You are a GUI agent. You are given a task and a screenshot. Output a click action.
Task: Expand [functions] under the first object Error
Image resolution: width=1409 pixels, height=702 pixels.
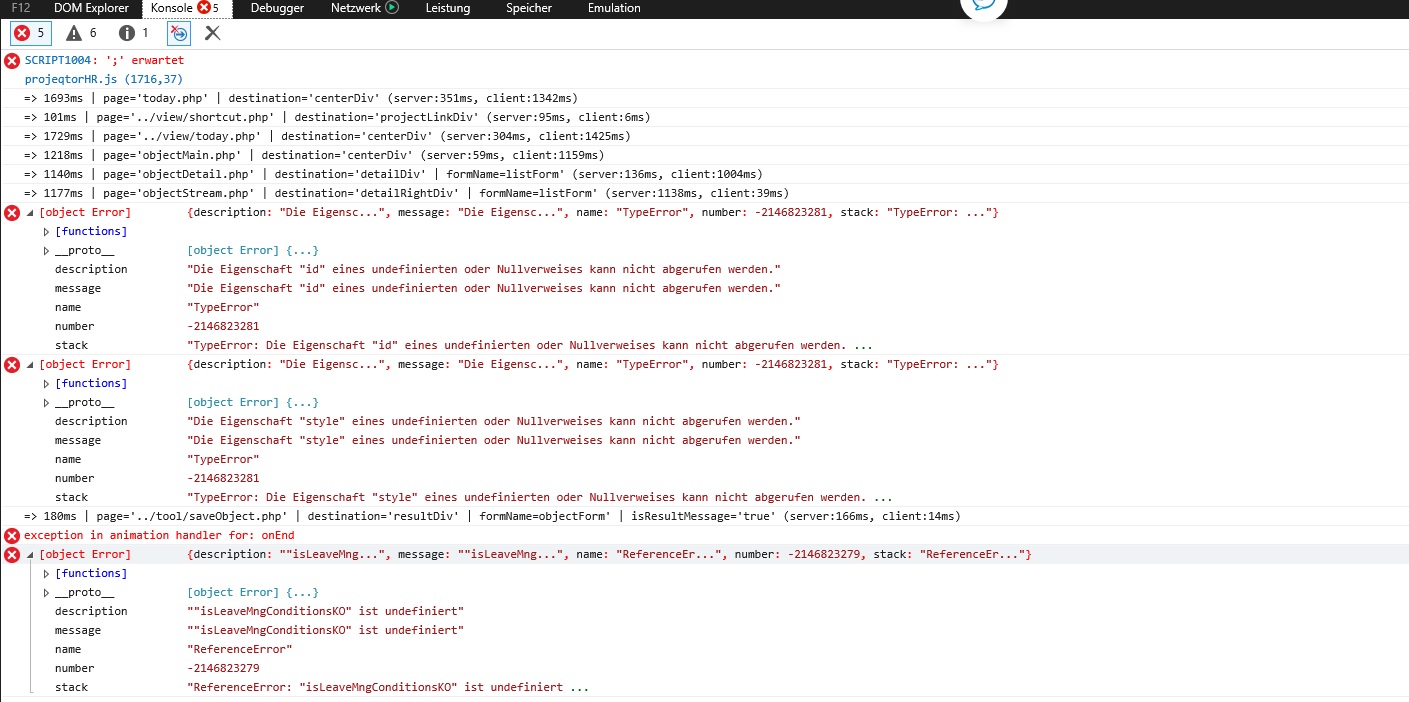(x=46, y=232)
